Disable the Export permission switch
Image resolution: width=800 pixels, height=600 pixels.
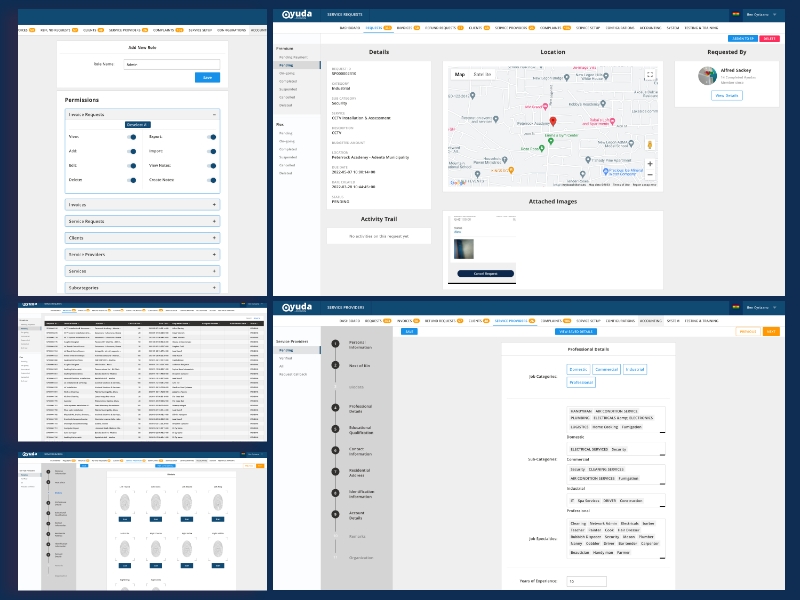click(212, 136)
